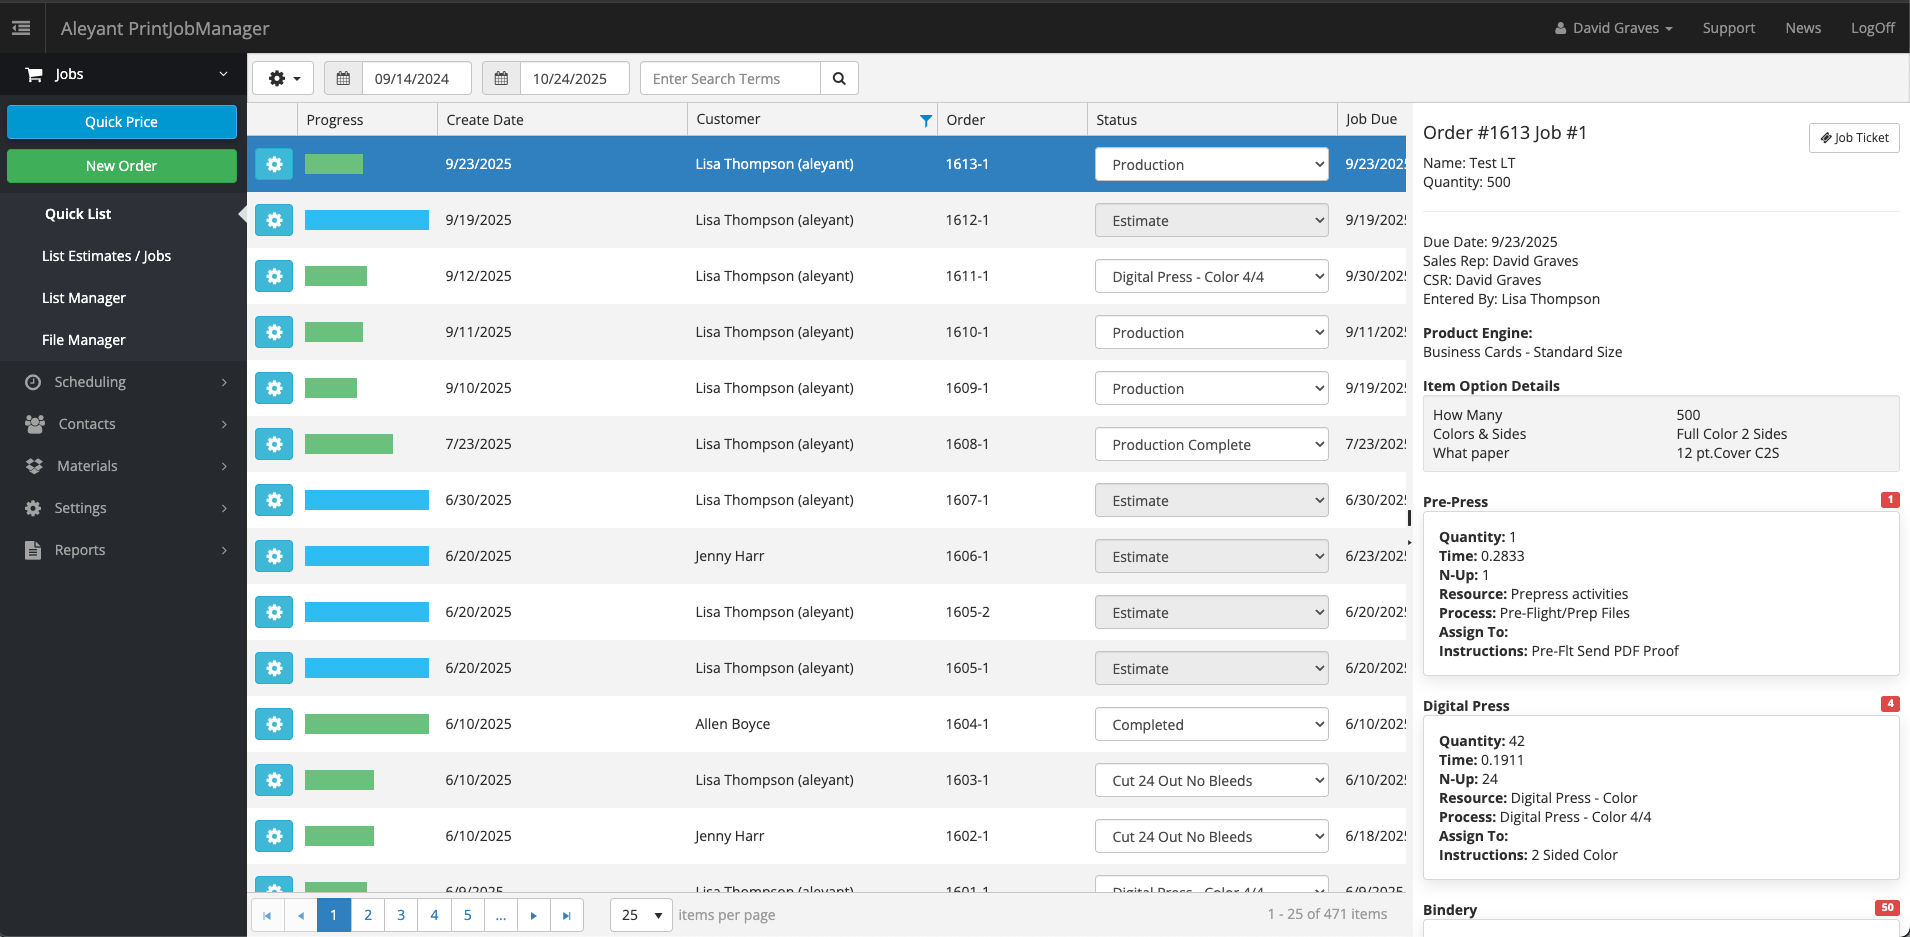Open status dropdown for order 1613-1
The height and width of the screenshot is (937, 1910).
[x=1211, y=164]
